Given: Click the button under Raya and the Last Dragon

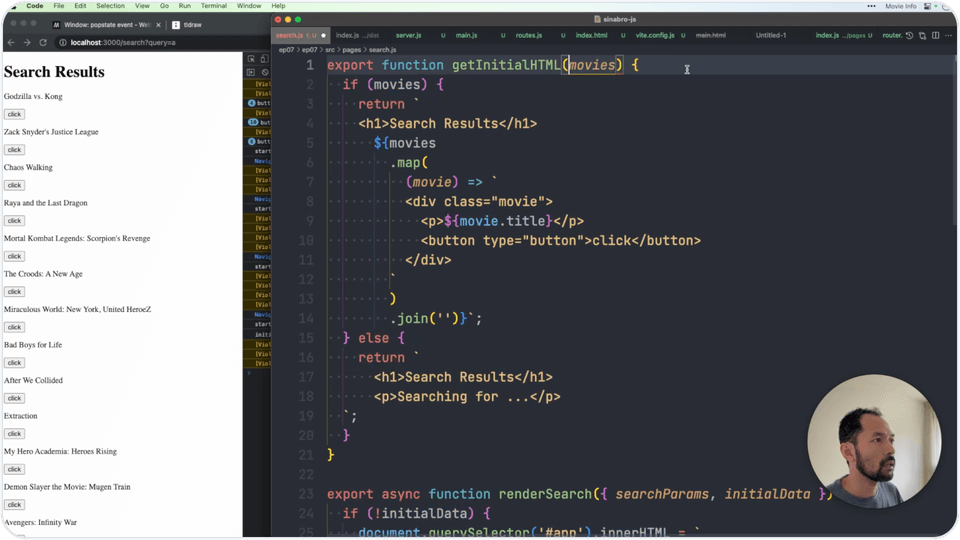Looking at the screenshot, I should [14, 220].
